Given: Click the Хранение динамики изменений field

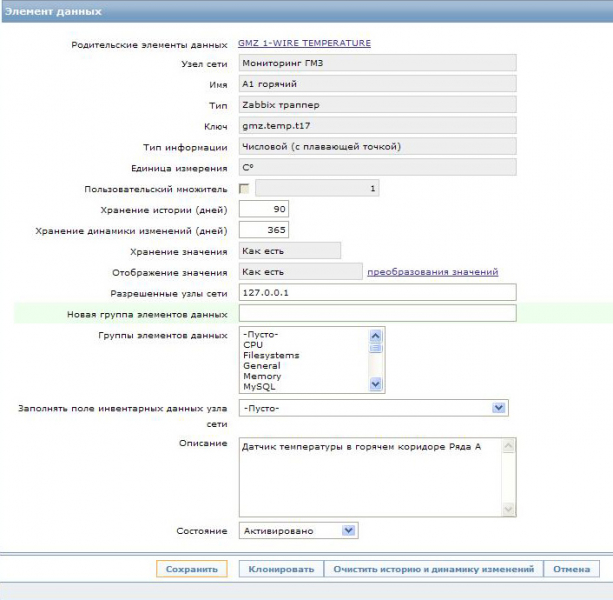Looking at the screenshot, I should (264, 230).
